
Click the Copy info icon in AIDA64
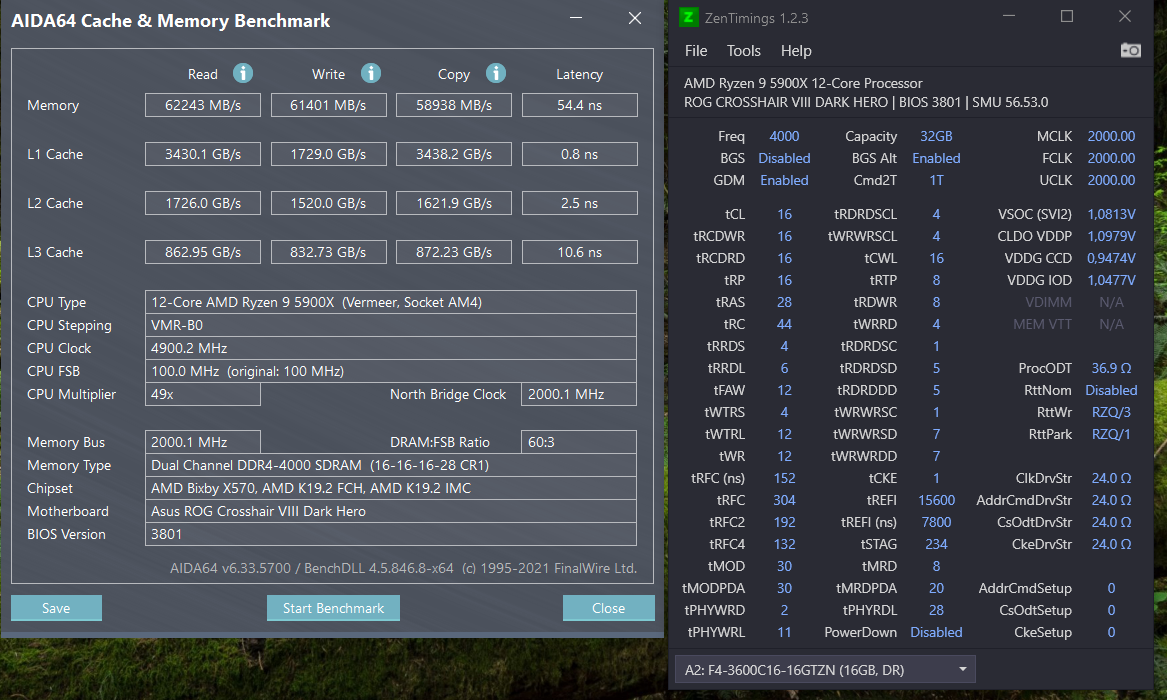[496, 73]
